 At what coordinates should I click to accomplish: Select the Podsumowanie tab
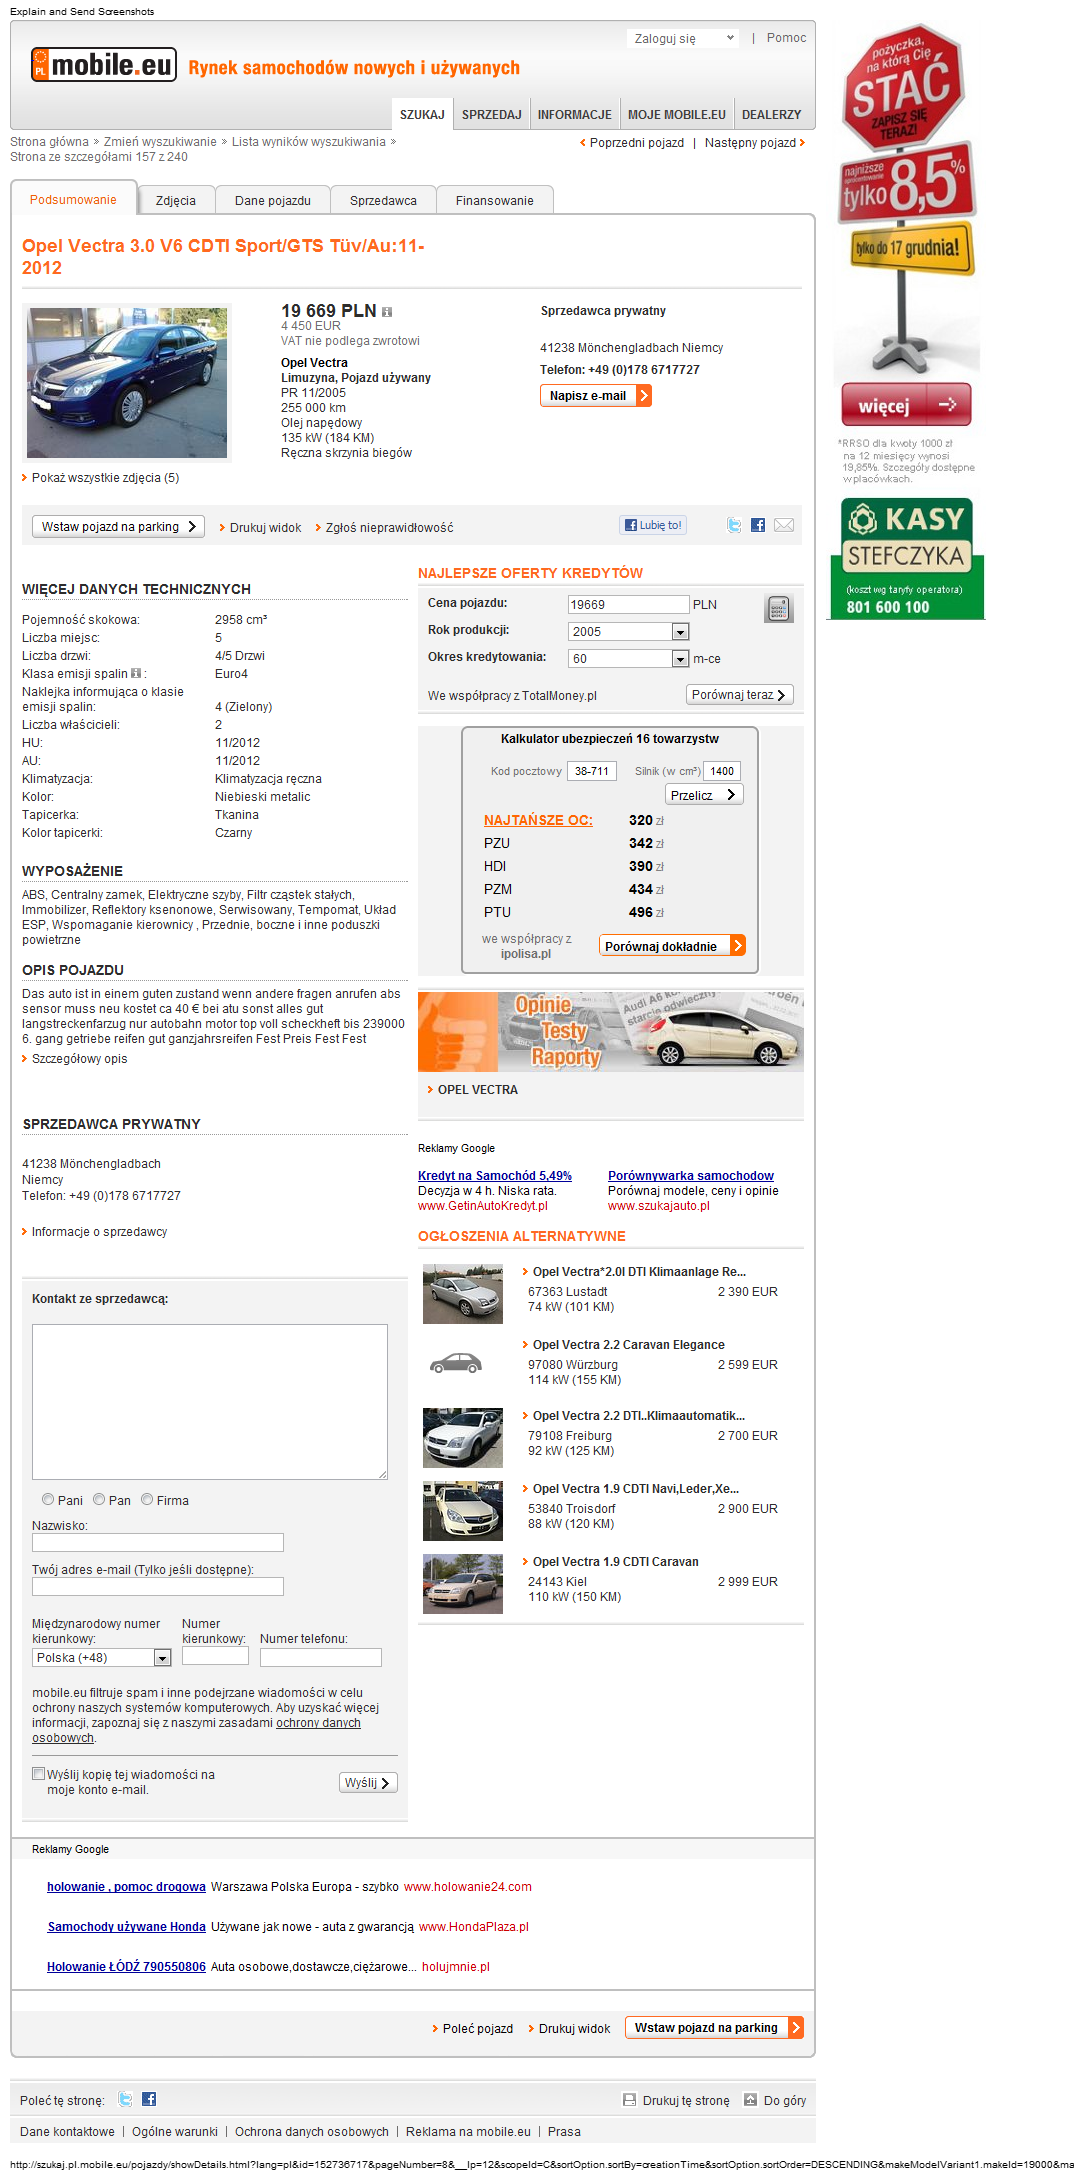click(x=73, y=199)
